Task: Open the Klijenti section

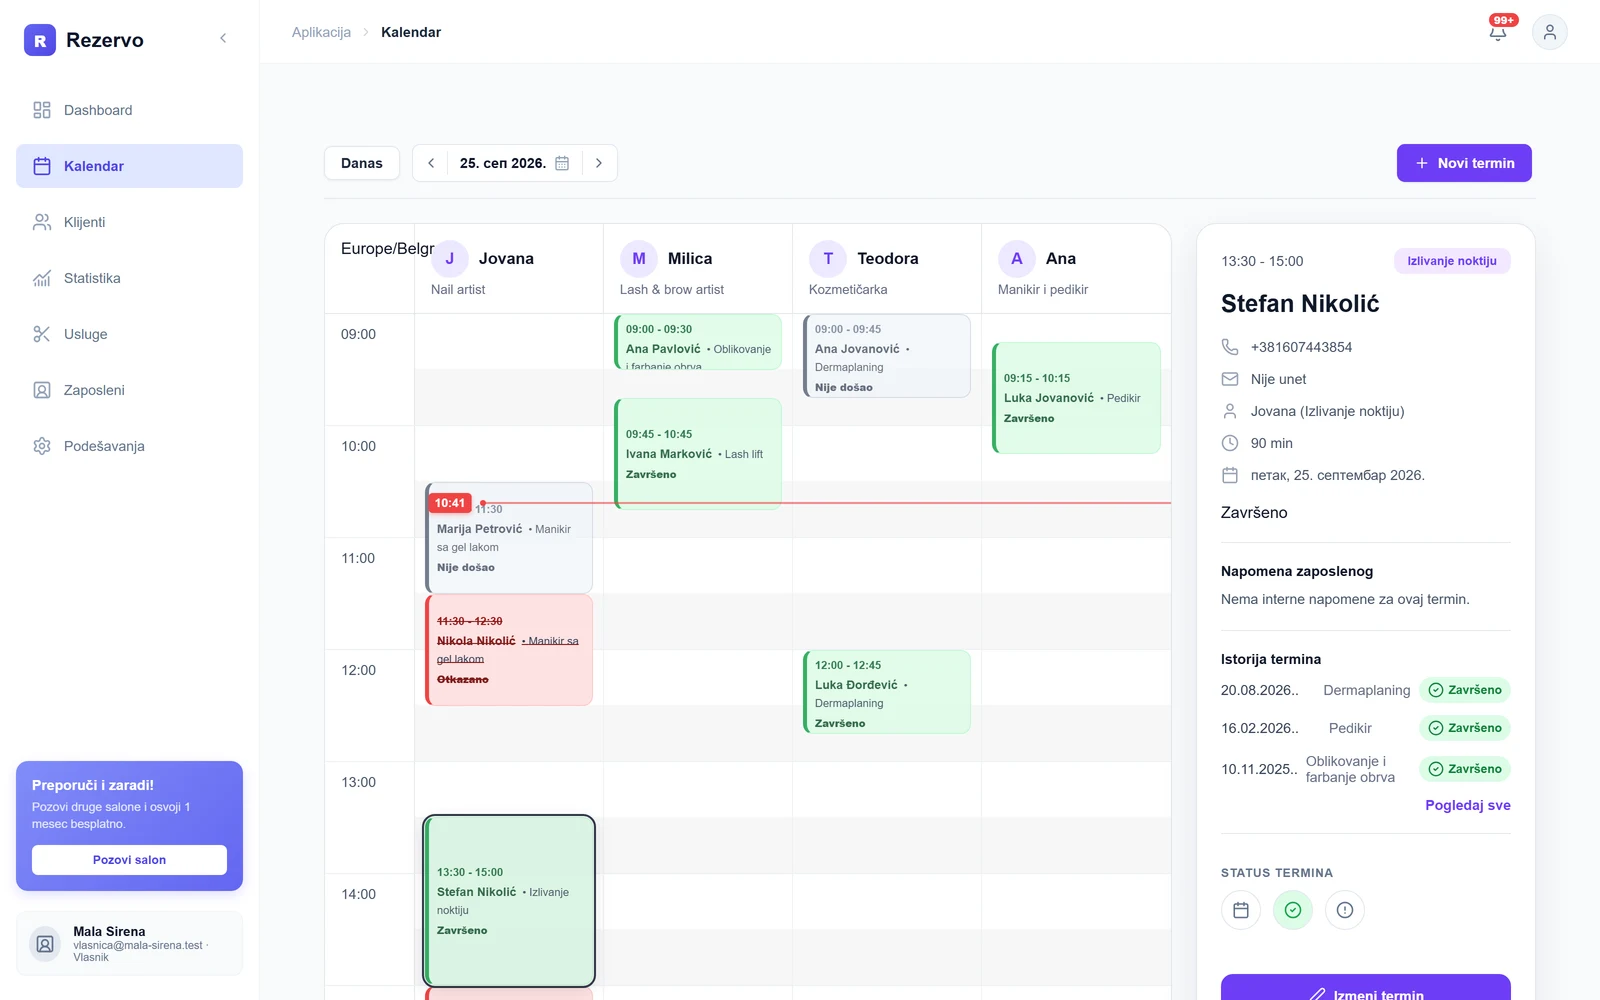Action: tap(129, 222)
